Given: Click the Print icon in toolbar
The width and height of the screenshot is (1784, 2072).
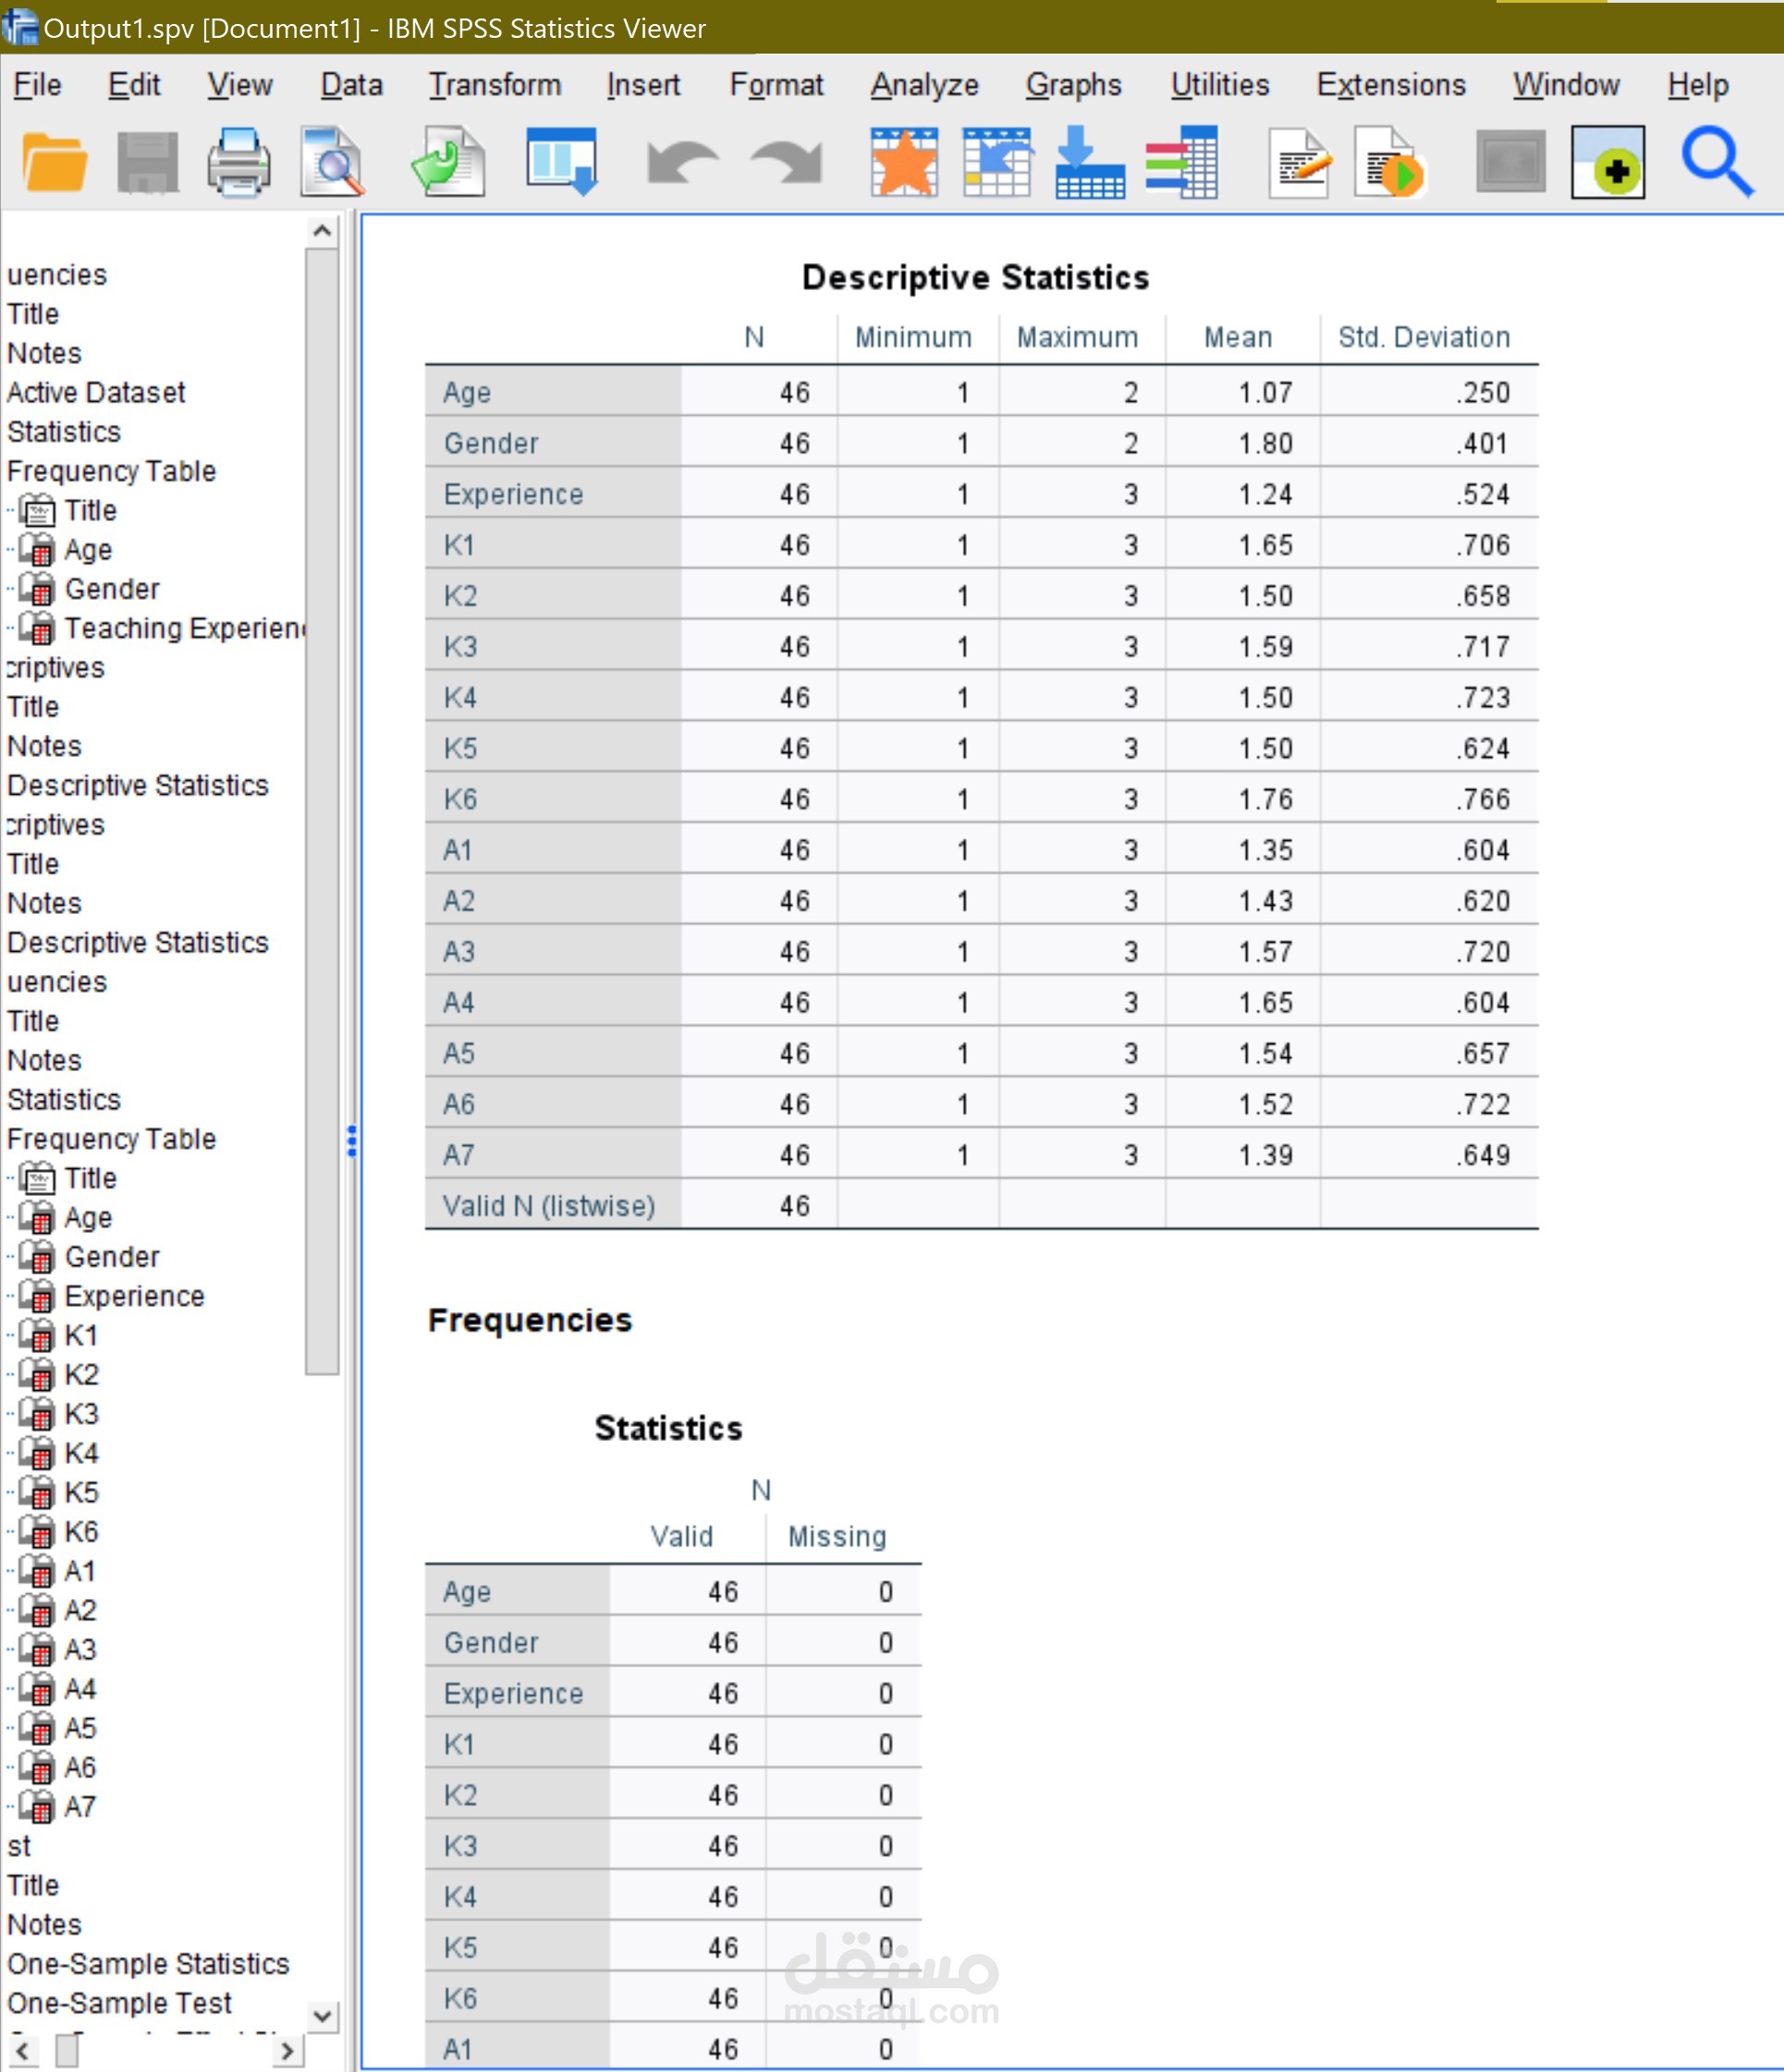Looking at the screenshot, I should pos(238,162).
